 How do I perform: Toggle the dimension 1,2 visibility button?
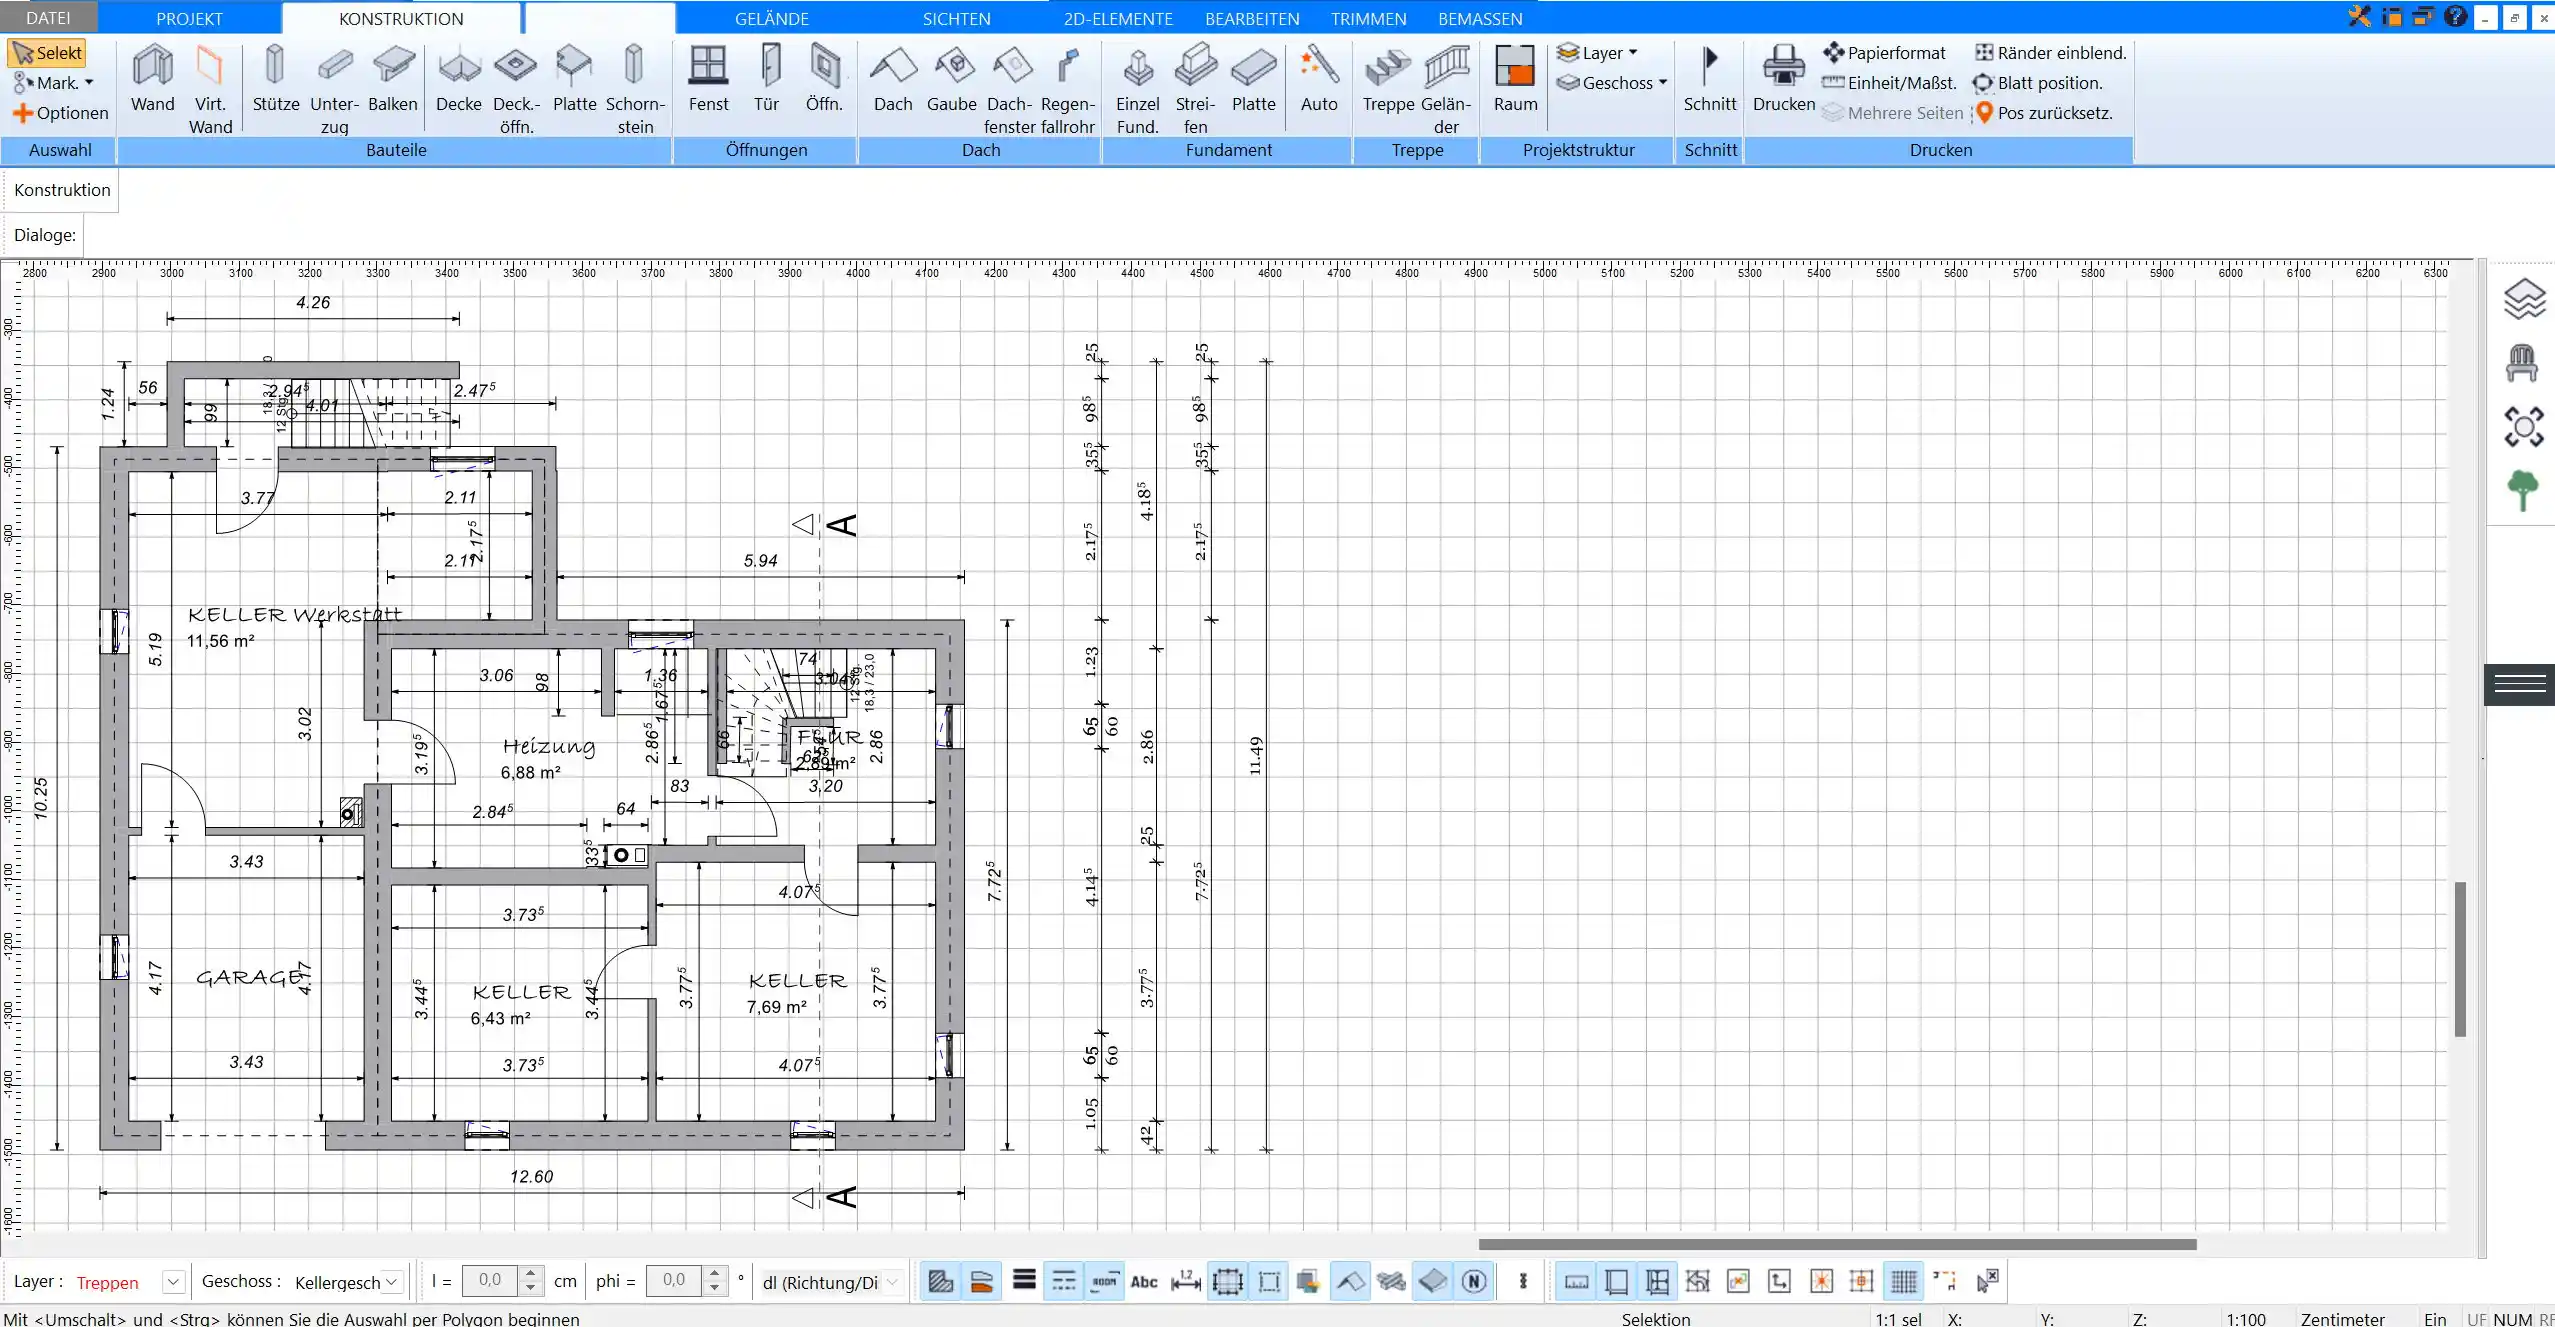click(1186, 1281)
